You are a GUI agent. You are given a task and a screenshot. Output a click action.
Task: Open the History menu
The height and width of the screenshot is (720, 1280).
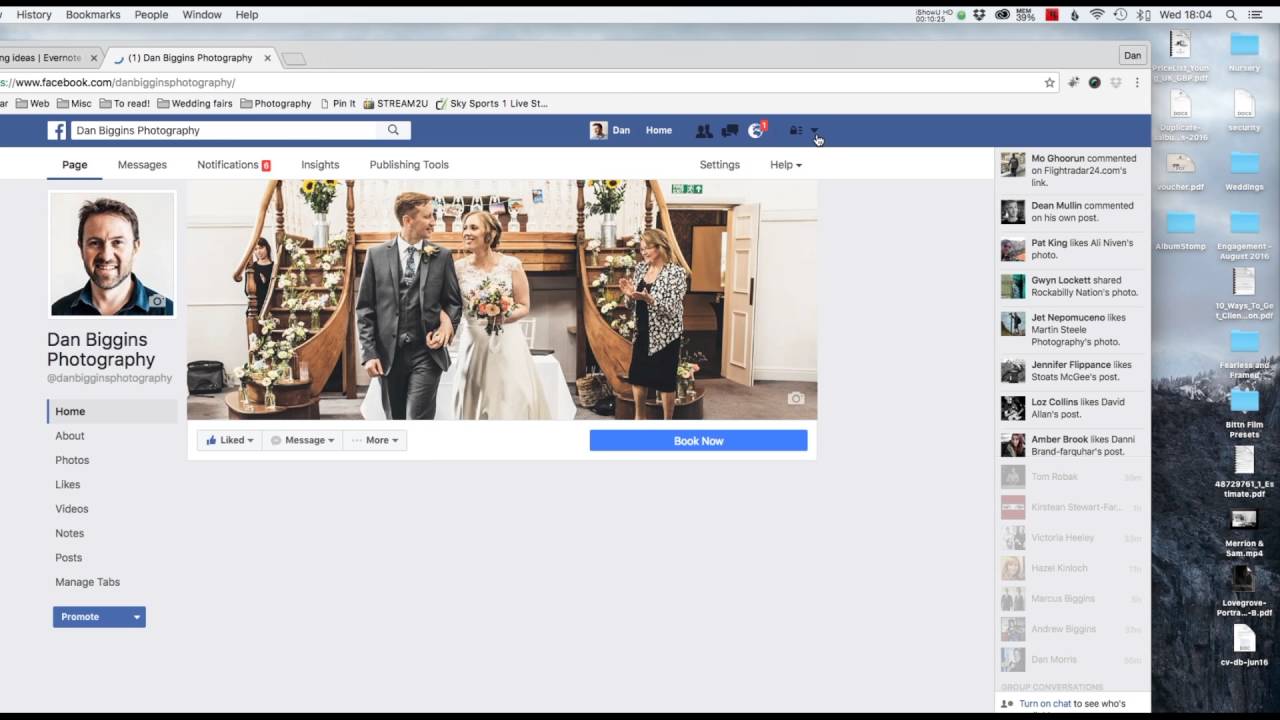click(34, 15)
